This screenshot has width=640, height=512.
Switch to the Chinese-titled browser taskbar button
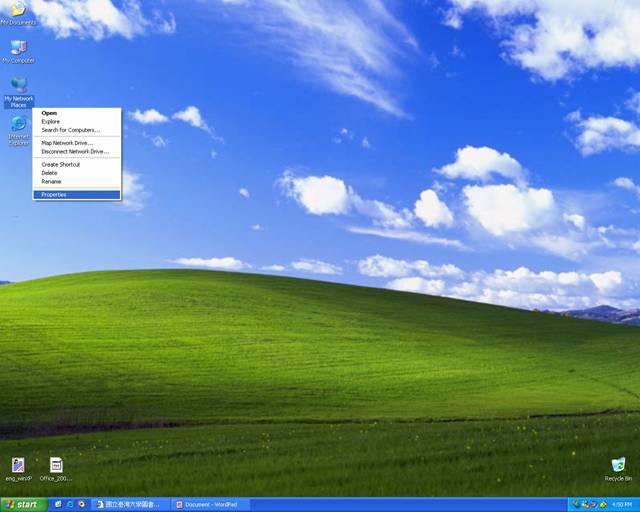[130, 505]
